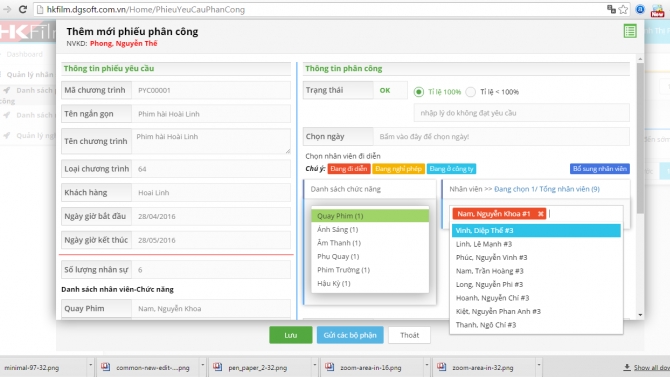Click the dialog scrollbar down arrow
The width and height of the screenshot is (670, 377).
640,315
